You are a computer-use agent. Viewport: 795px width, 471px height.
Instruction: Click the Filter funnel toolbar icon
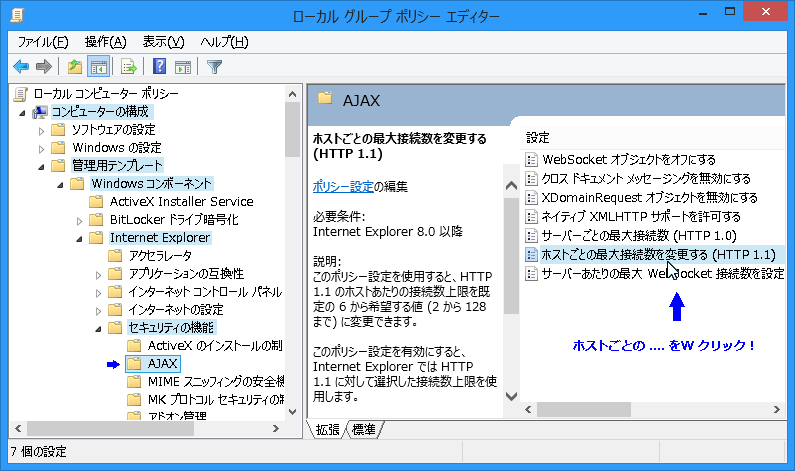tap(214, 66)
